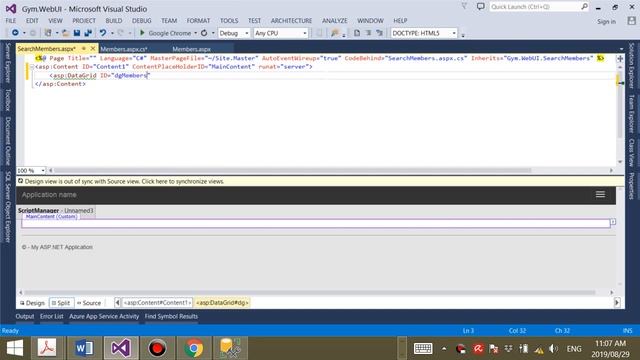
Task: Open the Any CPU platform dropdown
Action: pos(304,33)
